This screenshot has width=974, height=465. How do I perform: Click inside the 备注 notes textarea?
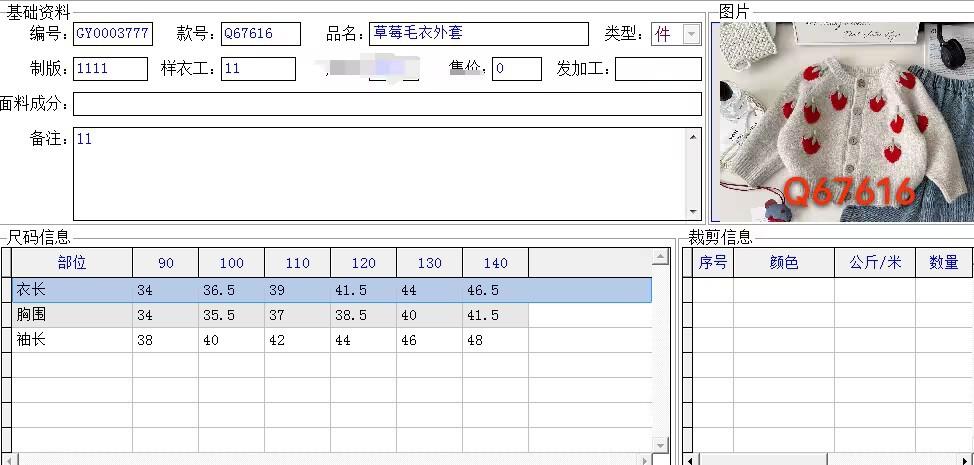(380, 174)
